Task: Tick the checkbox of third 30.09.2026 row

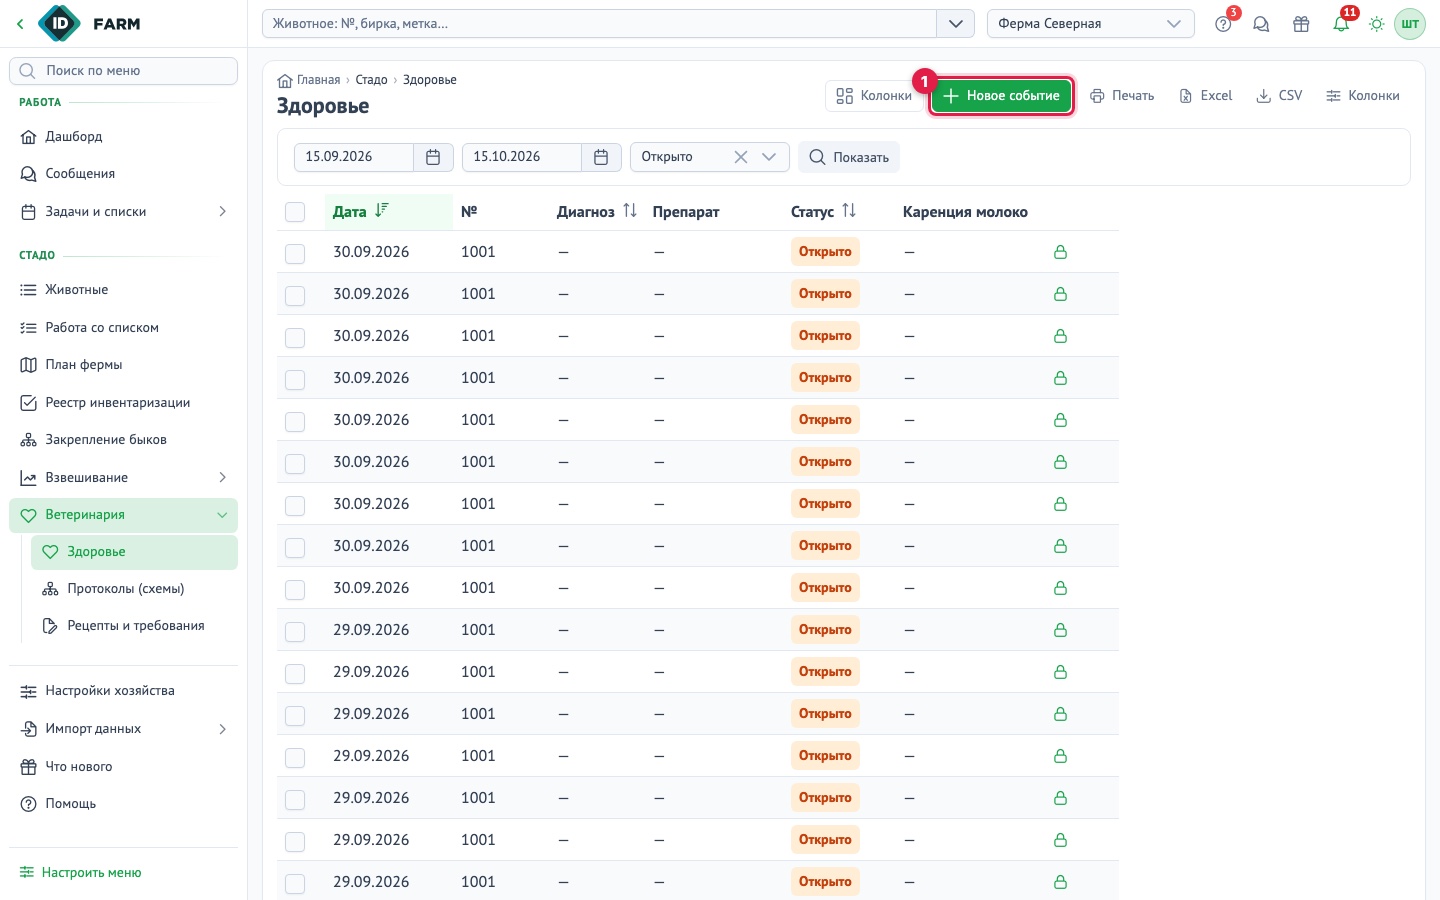Action: (295, 338)
